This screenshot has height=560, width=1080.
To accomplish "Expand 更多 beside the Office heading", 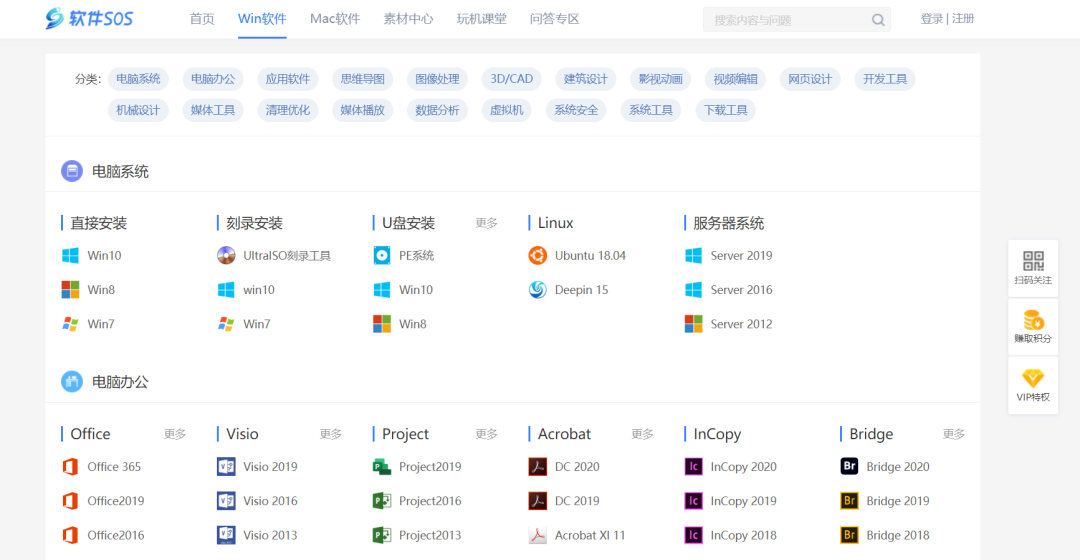I will point(175,434).
